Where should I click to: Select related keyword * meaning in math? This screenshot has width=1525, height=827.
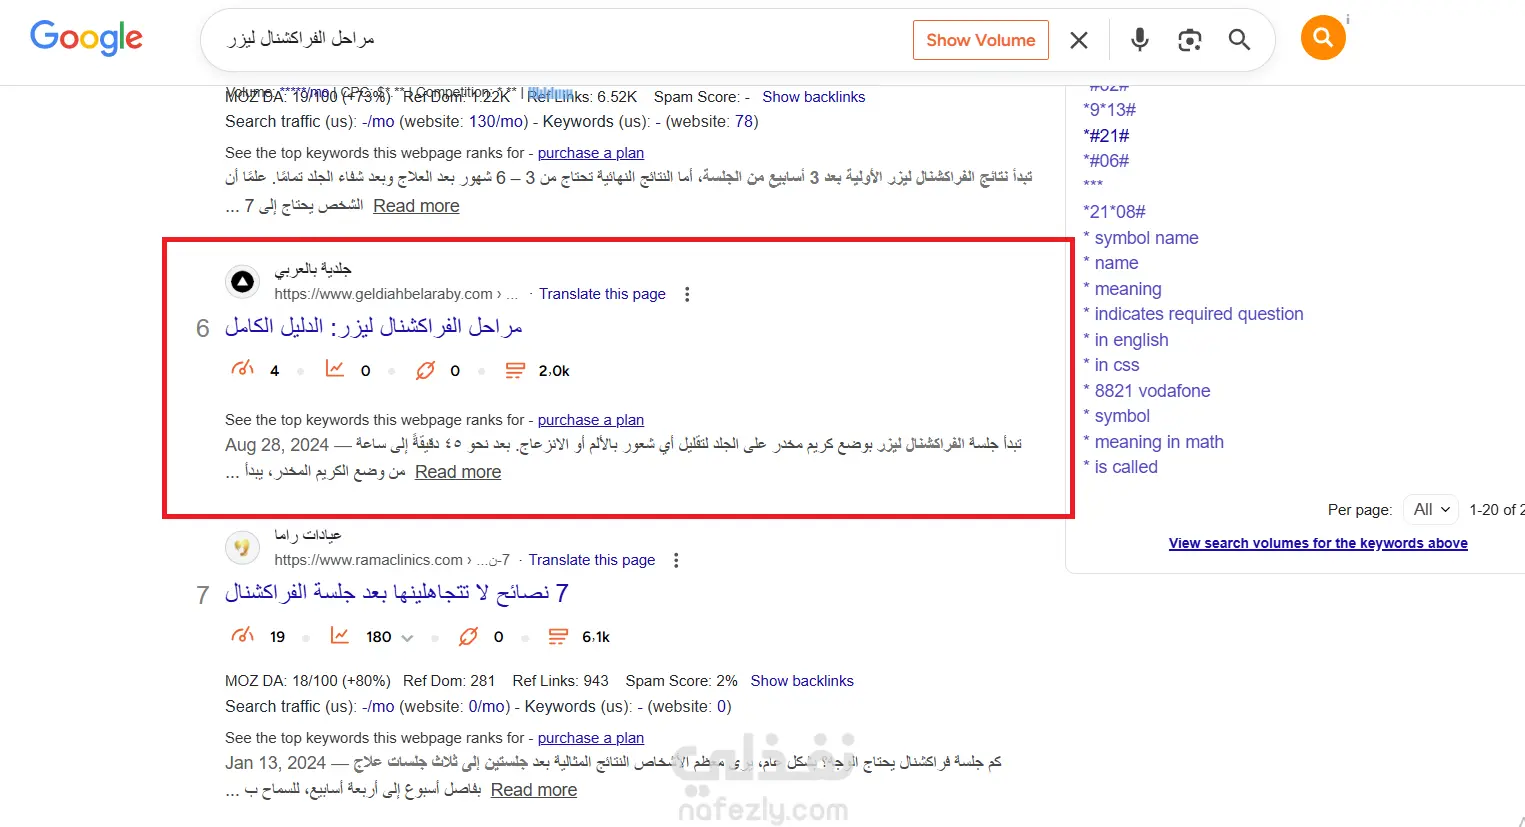1153,442
